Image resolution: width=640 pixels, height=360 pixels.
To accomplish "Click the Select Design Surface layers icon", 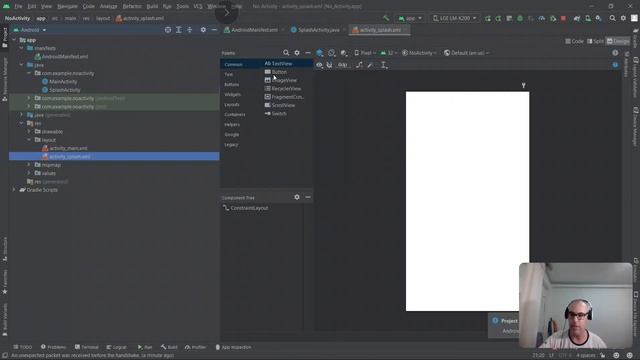I will click(320, 53).
